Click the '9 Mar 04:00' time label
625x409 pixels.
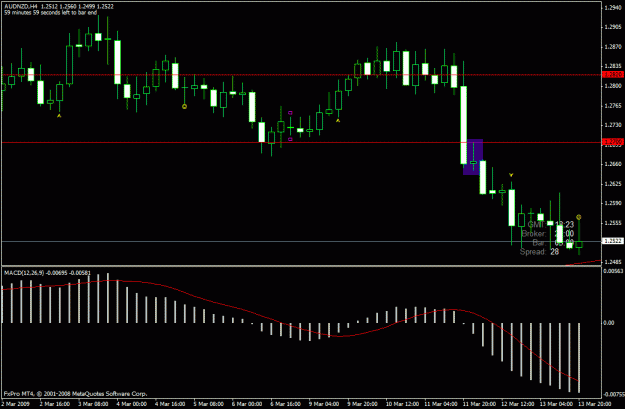click(x=324, y=404)
